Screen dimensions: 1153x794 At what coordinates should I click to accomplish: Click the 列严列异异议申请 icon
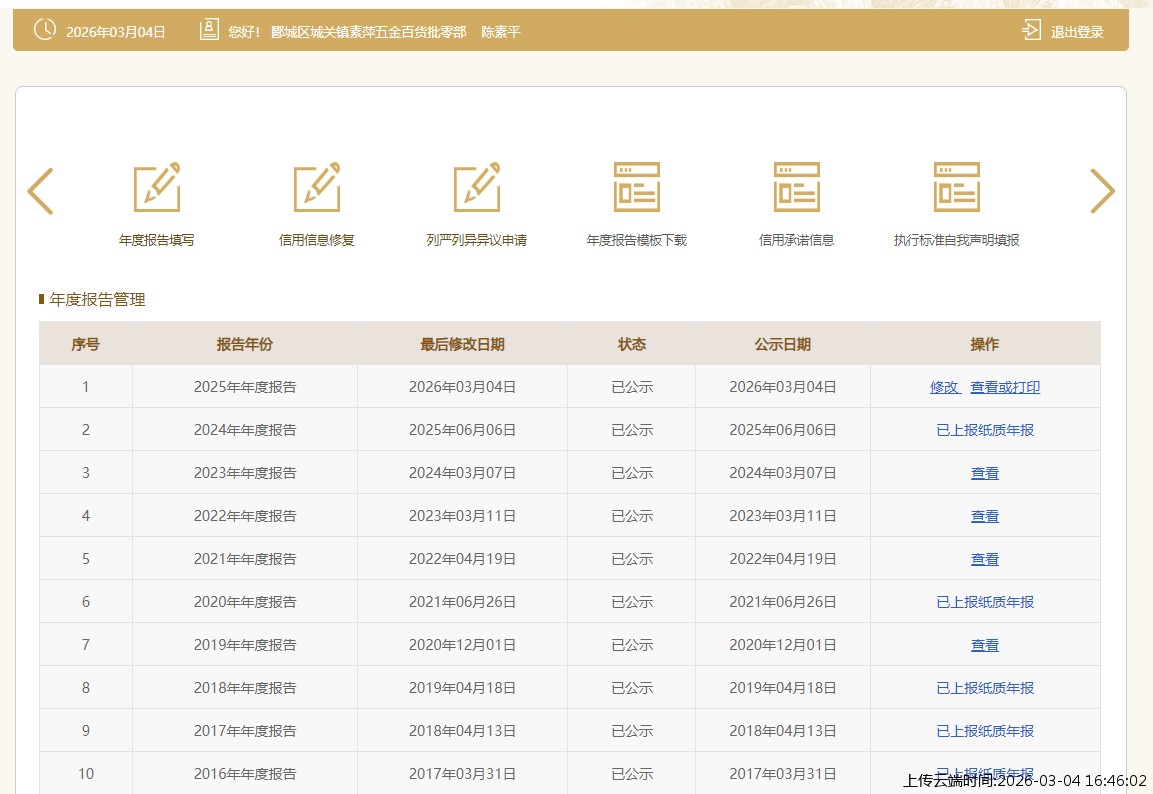point(477,187)
